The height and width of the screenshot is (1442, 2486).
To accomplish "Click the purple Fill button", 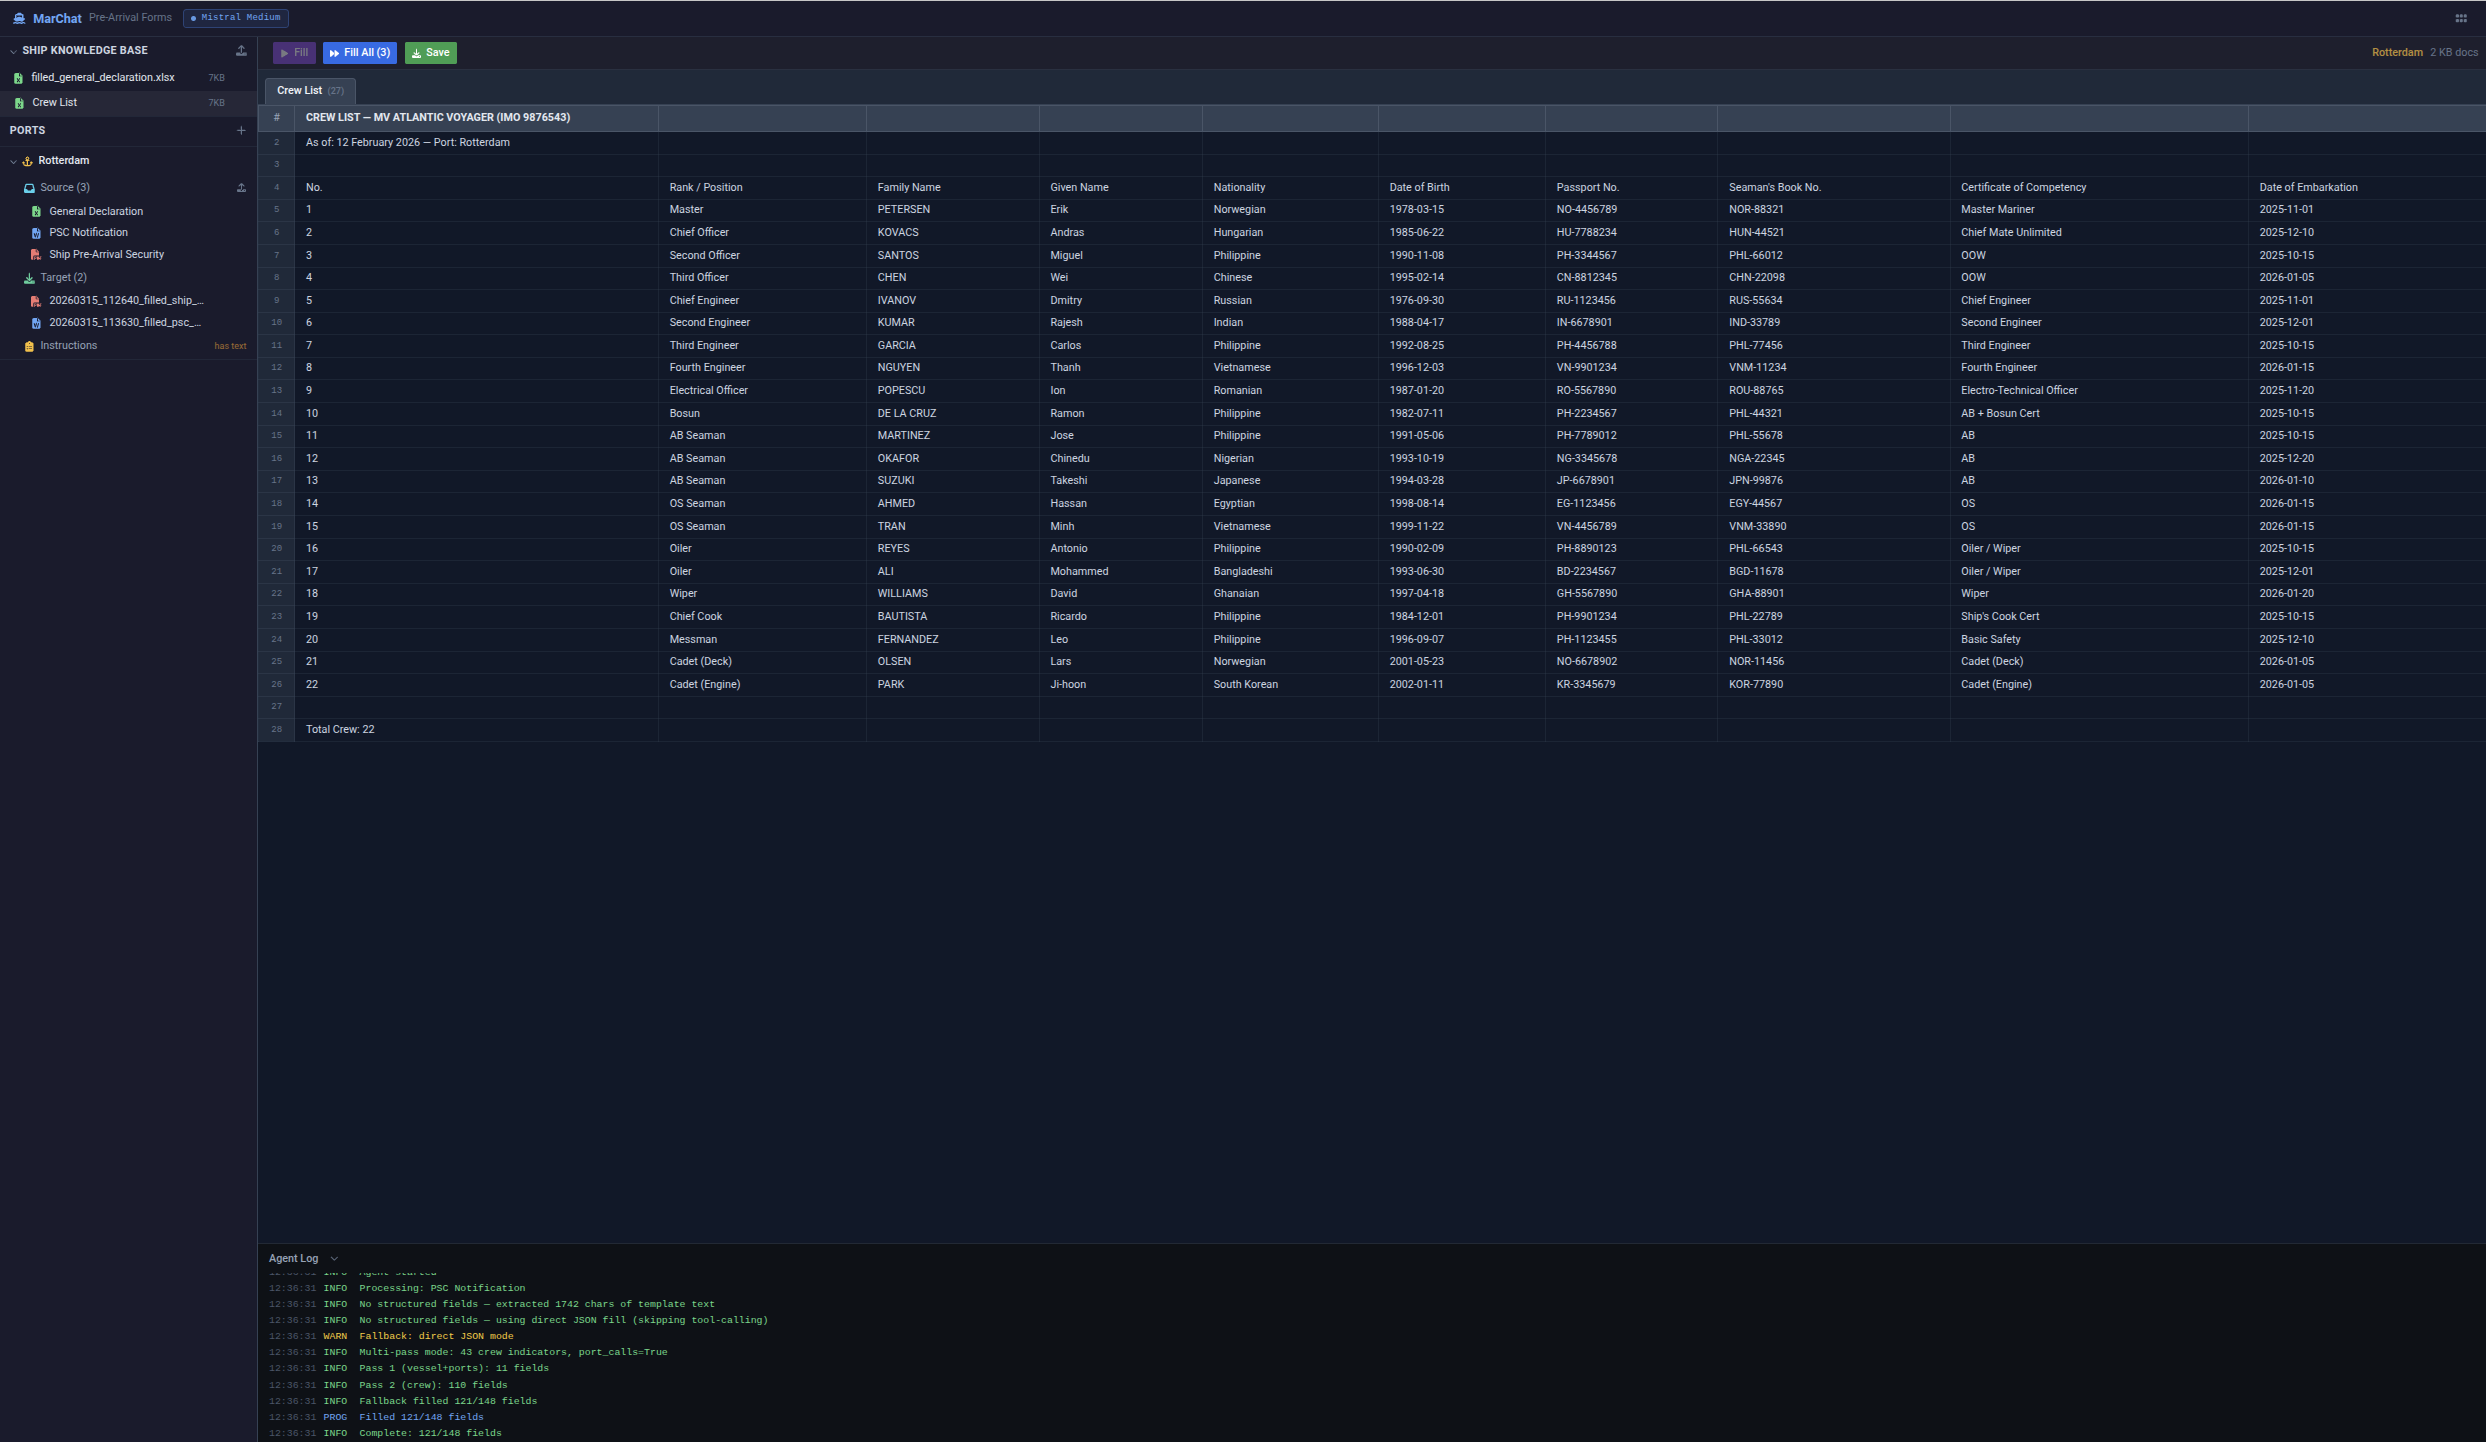I will (x=294, y=53).
